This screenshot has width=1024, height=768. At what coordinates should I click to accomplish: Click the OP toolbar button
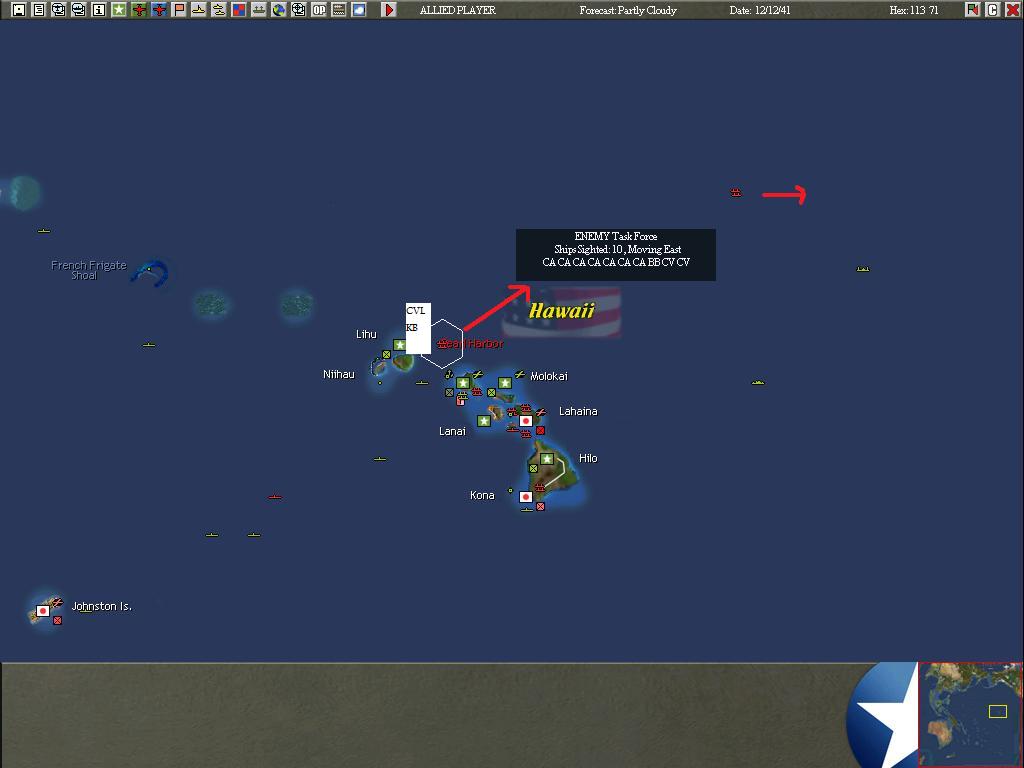pyautogui.click(x=319, y=10)
